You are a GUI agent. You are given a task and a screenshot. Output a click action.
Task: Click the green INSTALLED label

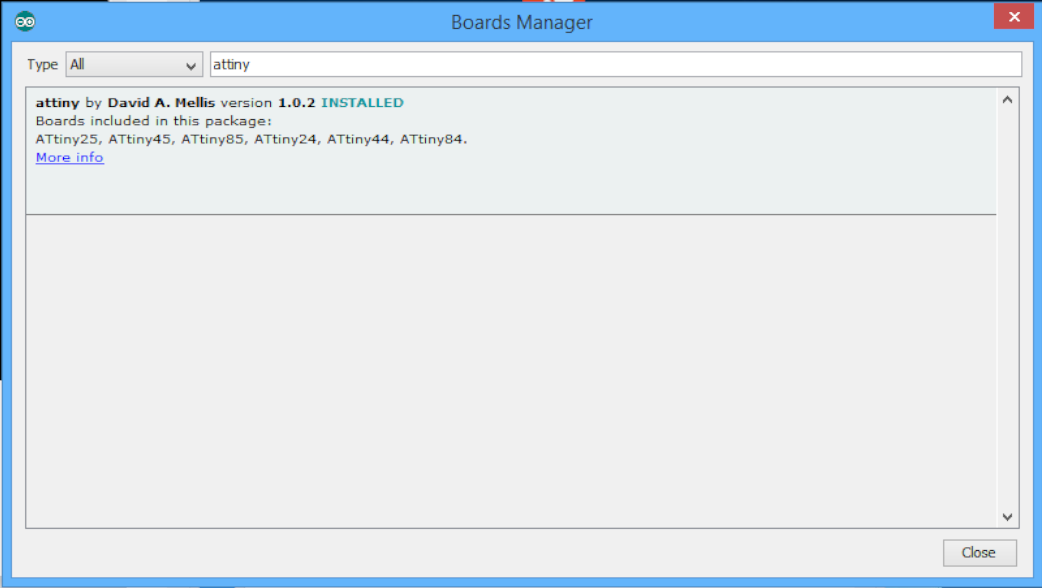[x=361, y=102]
